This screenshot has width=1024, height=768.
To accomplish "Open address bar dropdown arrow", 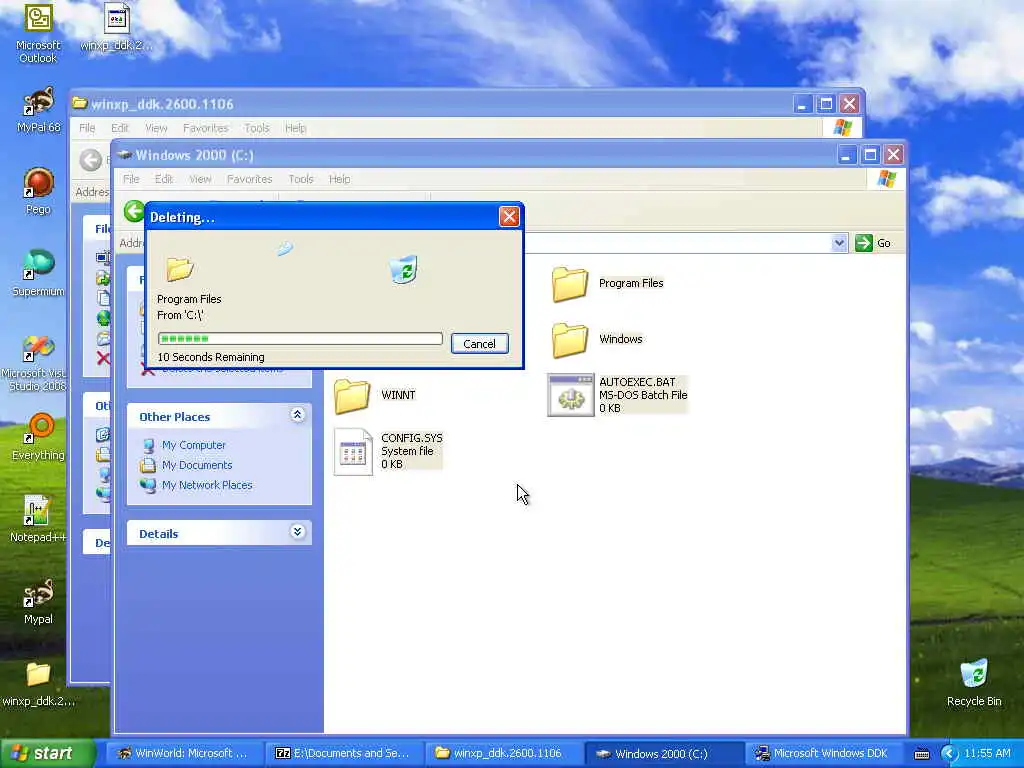I will pos(839,243).
